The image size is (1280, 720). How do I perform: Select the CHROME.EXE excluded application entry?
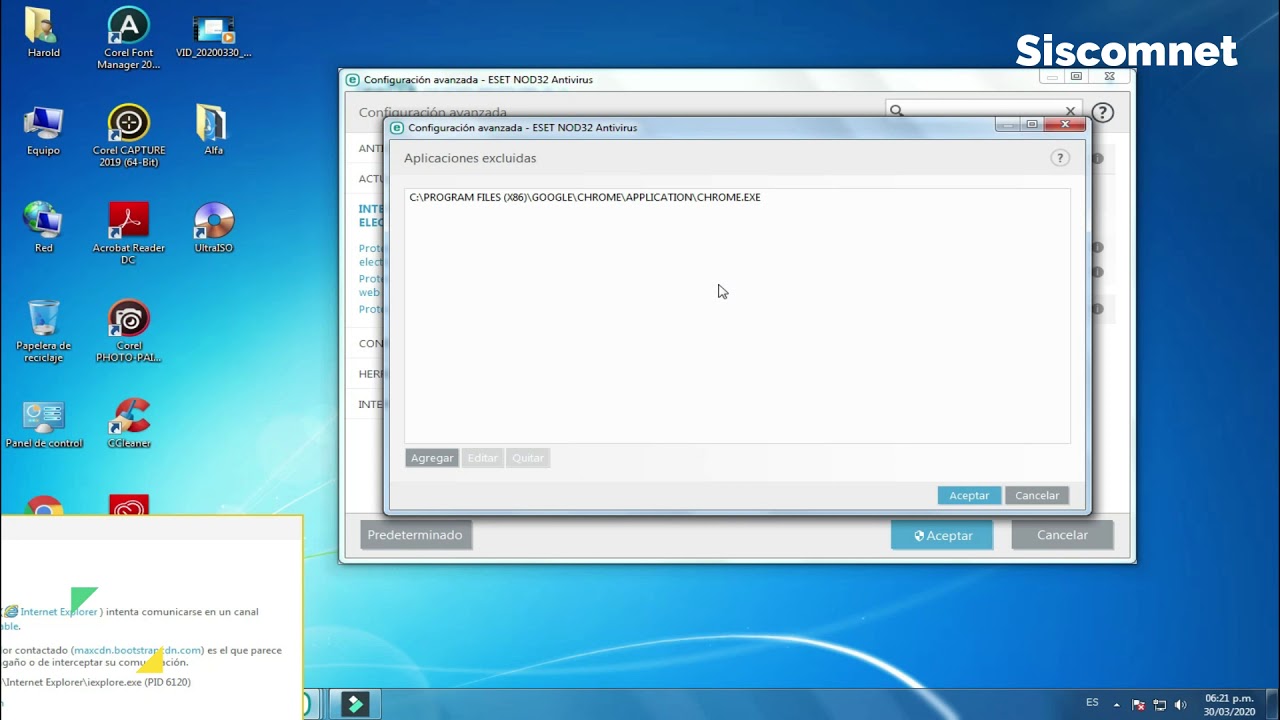click(585, 197)
